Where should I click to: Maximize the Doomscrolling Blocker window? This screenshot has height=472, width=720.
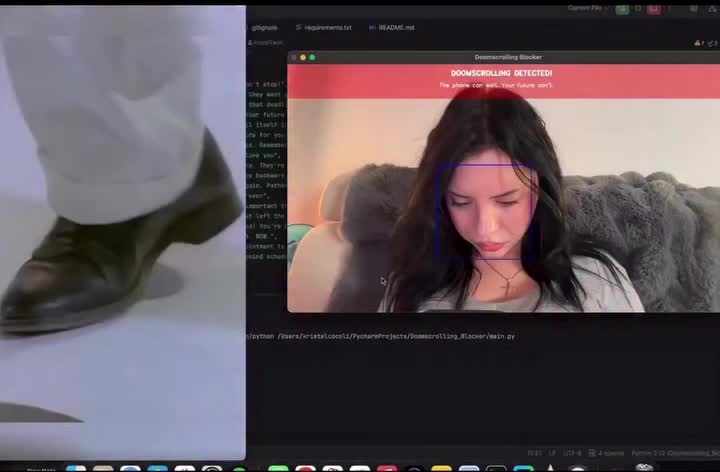(312, 58)
